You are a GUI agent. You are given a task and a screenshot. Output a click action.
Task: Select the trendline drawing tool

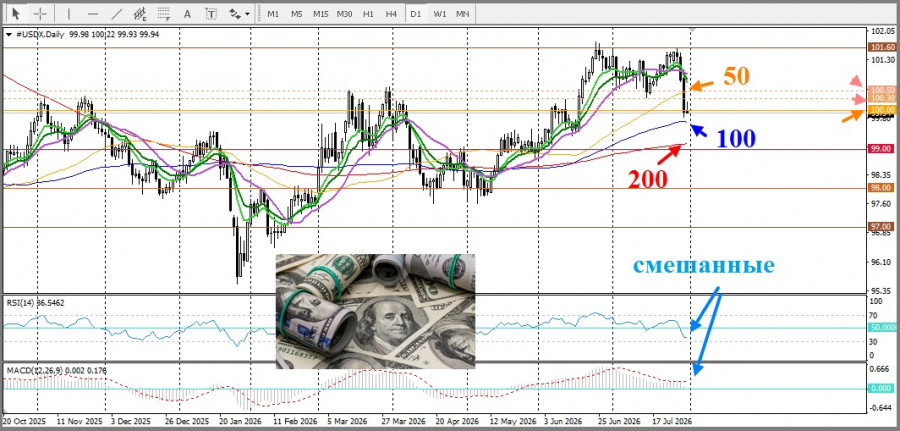tap(117, 13)
